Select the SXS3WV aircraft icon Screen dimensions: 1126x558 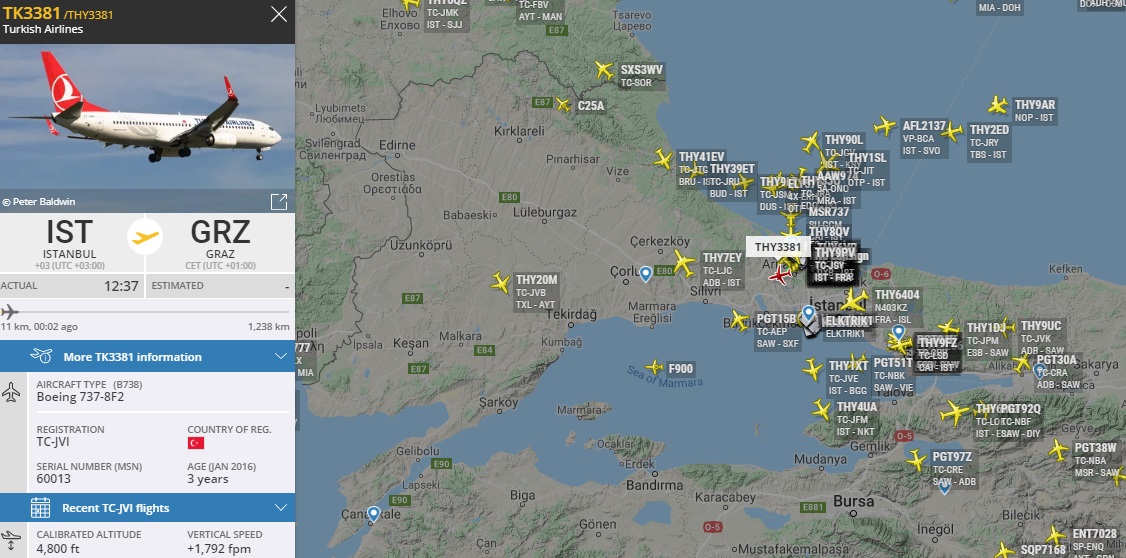click(605, 70)
